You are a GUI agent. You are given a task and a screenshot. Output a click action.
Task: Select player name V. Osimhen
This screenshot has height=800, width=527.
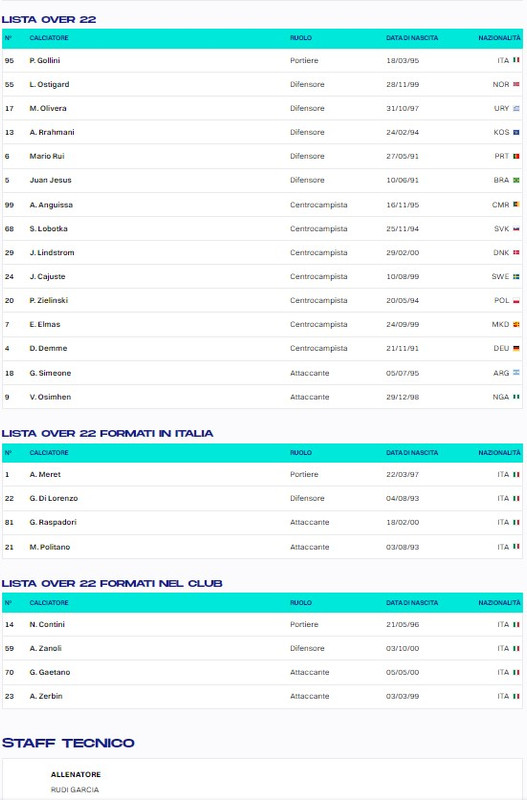pos(51,397)
